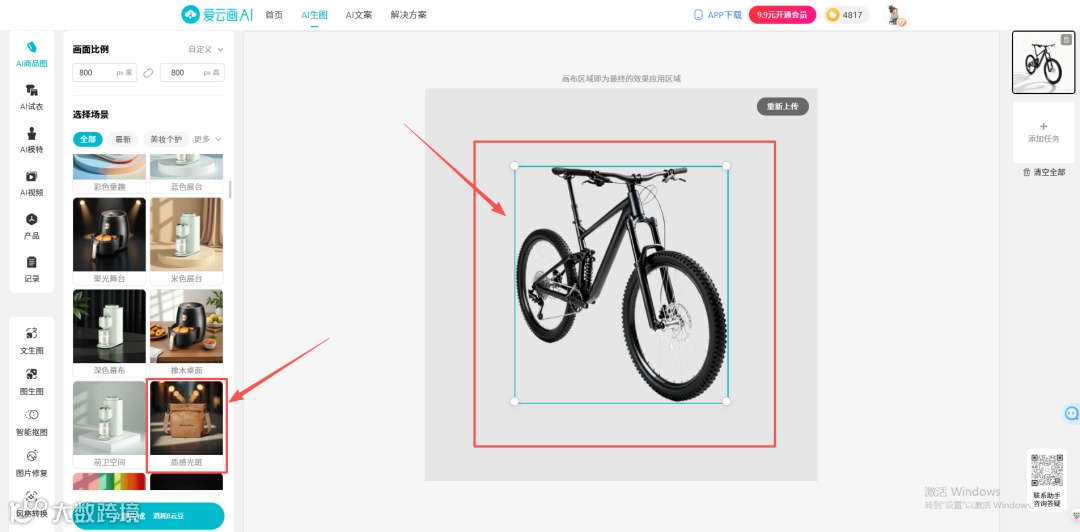Click the 选择场景 heading
The image size is (1080, 532).
click(91, 114)
